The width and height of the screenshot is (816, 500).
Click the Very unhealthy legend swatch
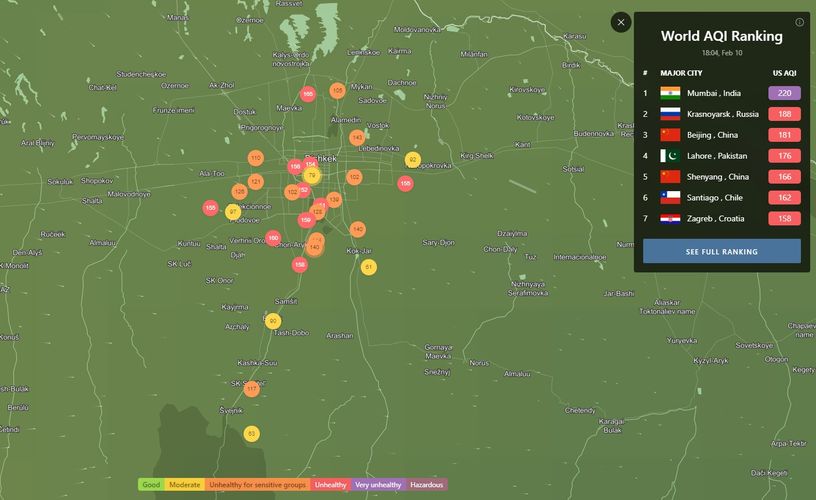[x=378, y=485]
